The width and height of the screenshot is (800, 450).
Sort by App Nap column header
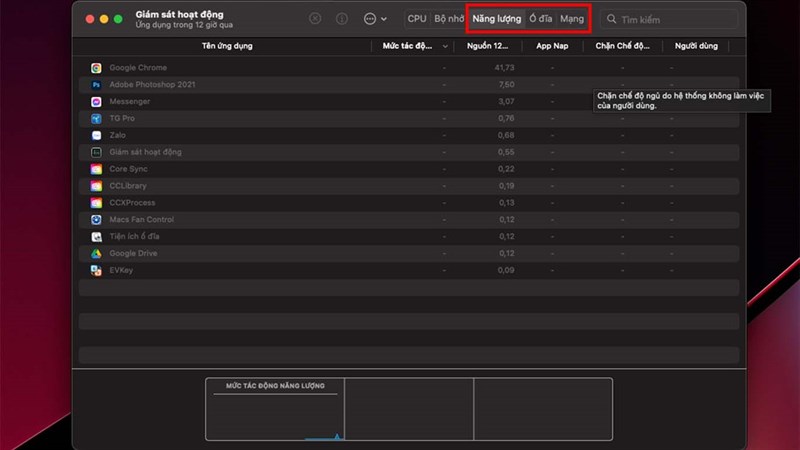tap(552, 46)
